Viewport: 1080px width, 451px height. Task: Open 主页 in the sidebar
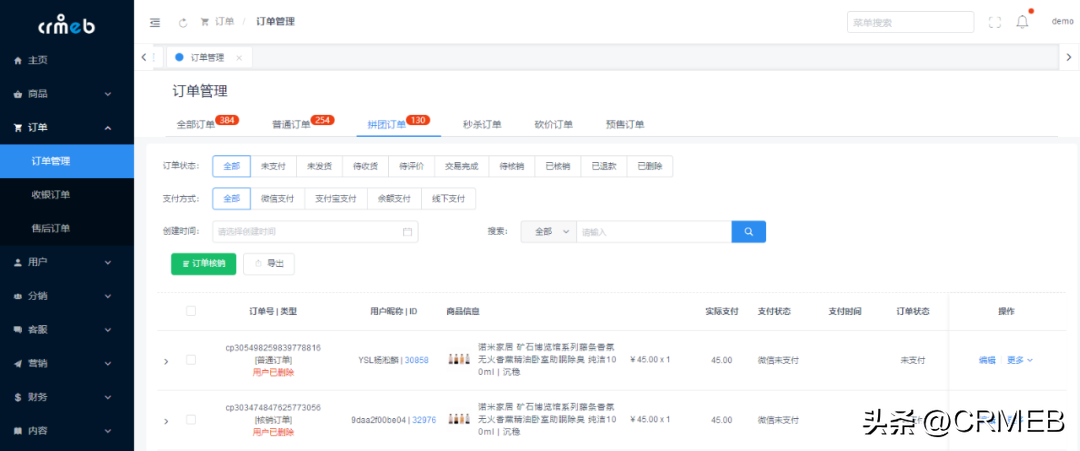pos(67,60)
